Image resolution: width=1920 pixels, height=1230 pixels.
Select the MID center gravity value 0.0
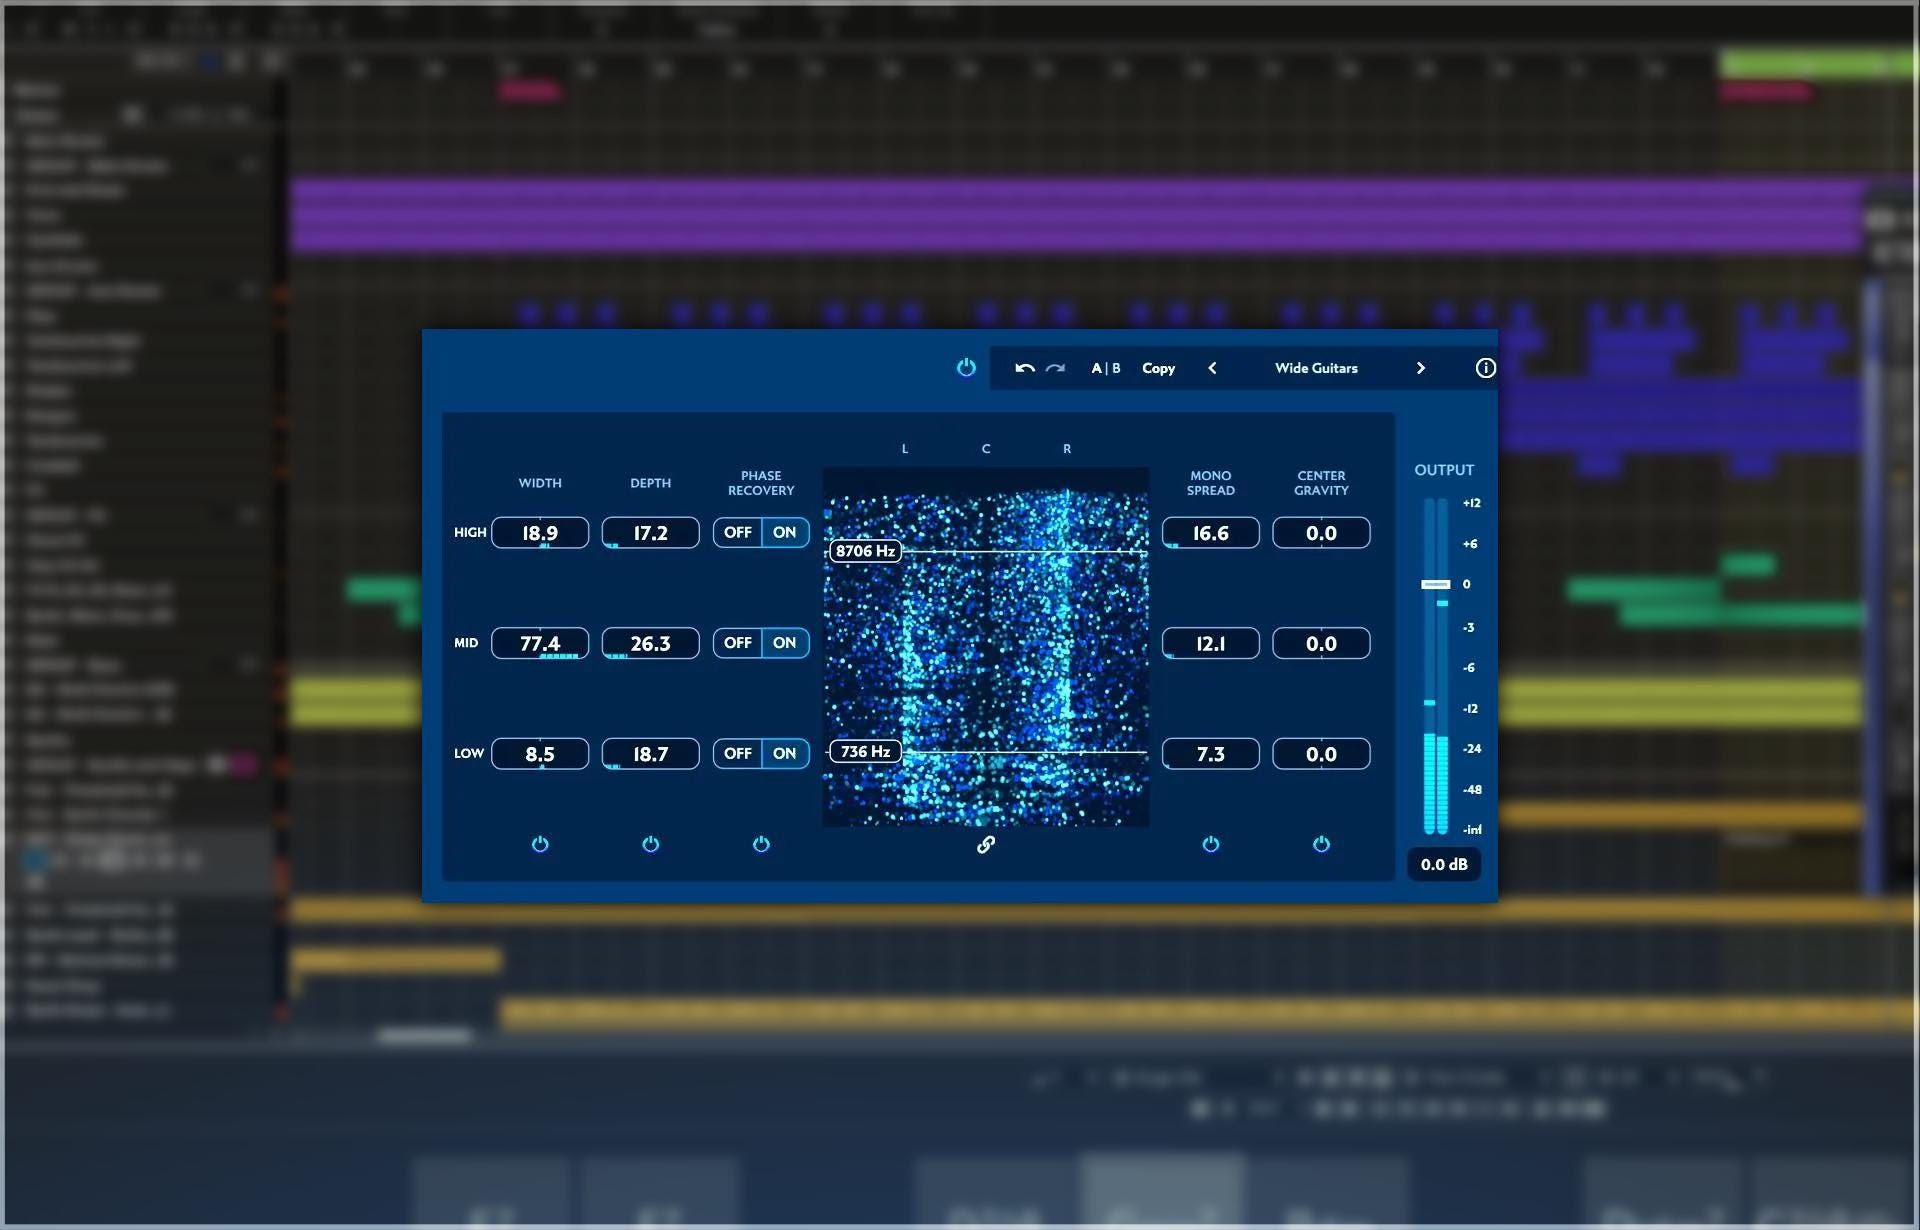click(x=1321, y=643)
